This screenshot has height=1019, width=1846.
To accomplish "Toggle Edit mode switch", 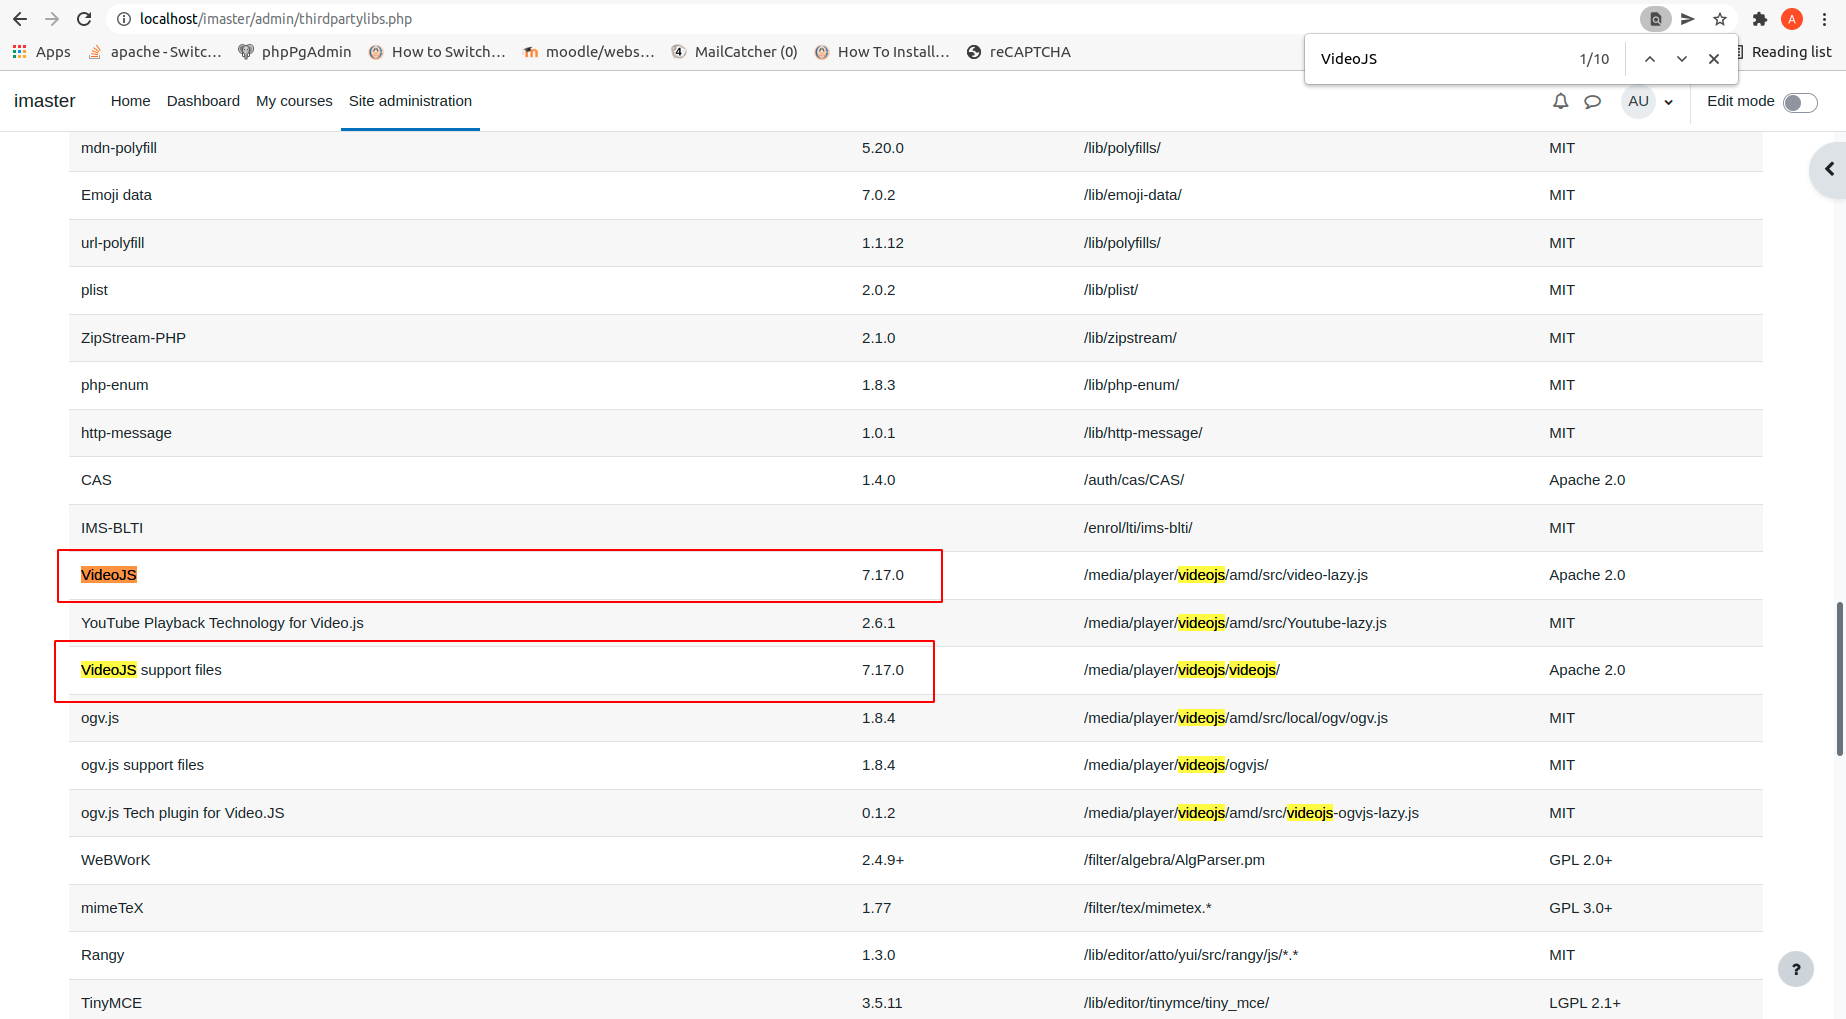I will pos(1800,102).
